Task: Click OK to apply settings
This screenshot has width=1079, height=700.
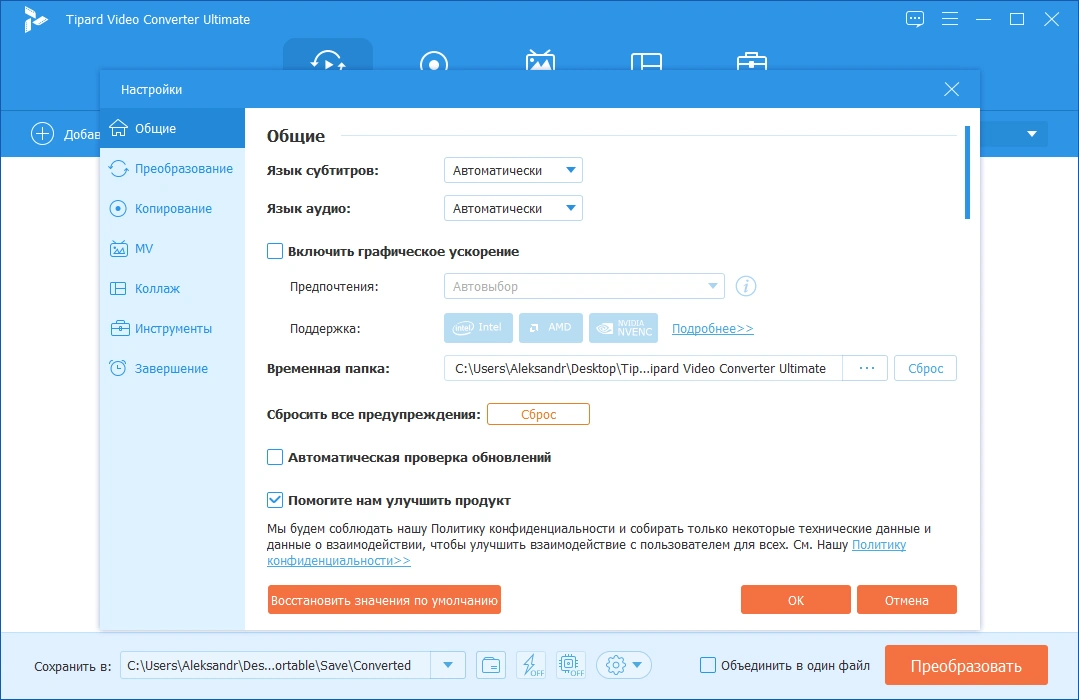Action: (x=795, y=600)
